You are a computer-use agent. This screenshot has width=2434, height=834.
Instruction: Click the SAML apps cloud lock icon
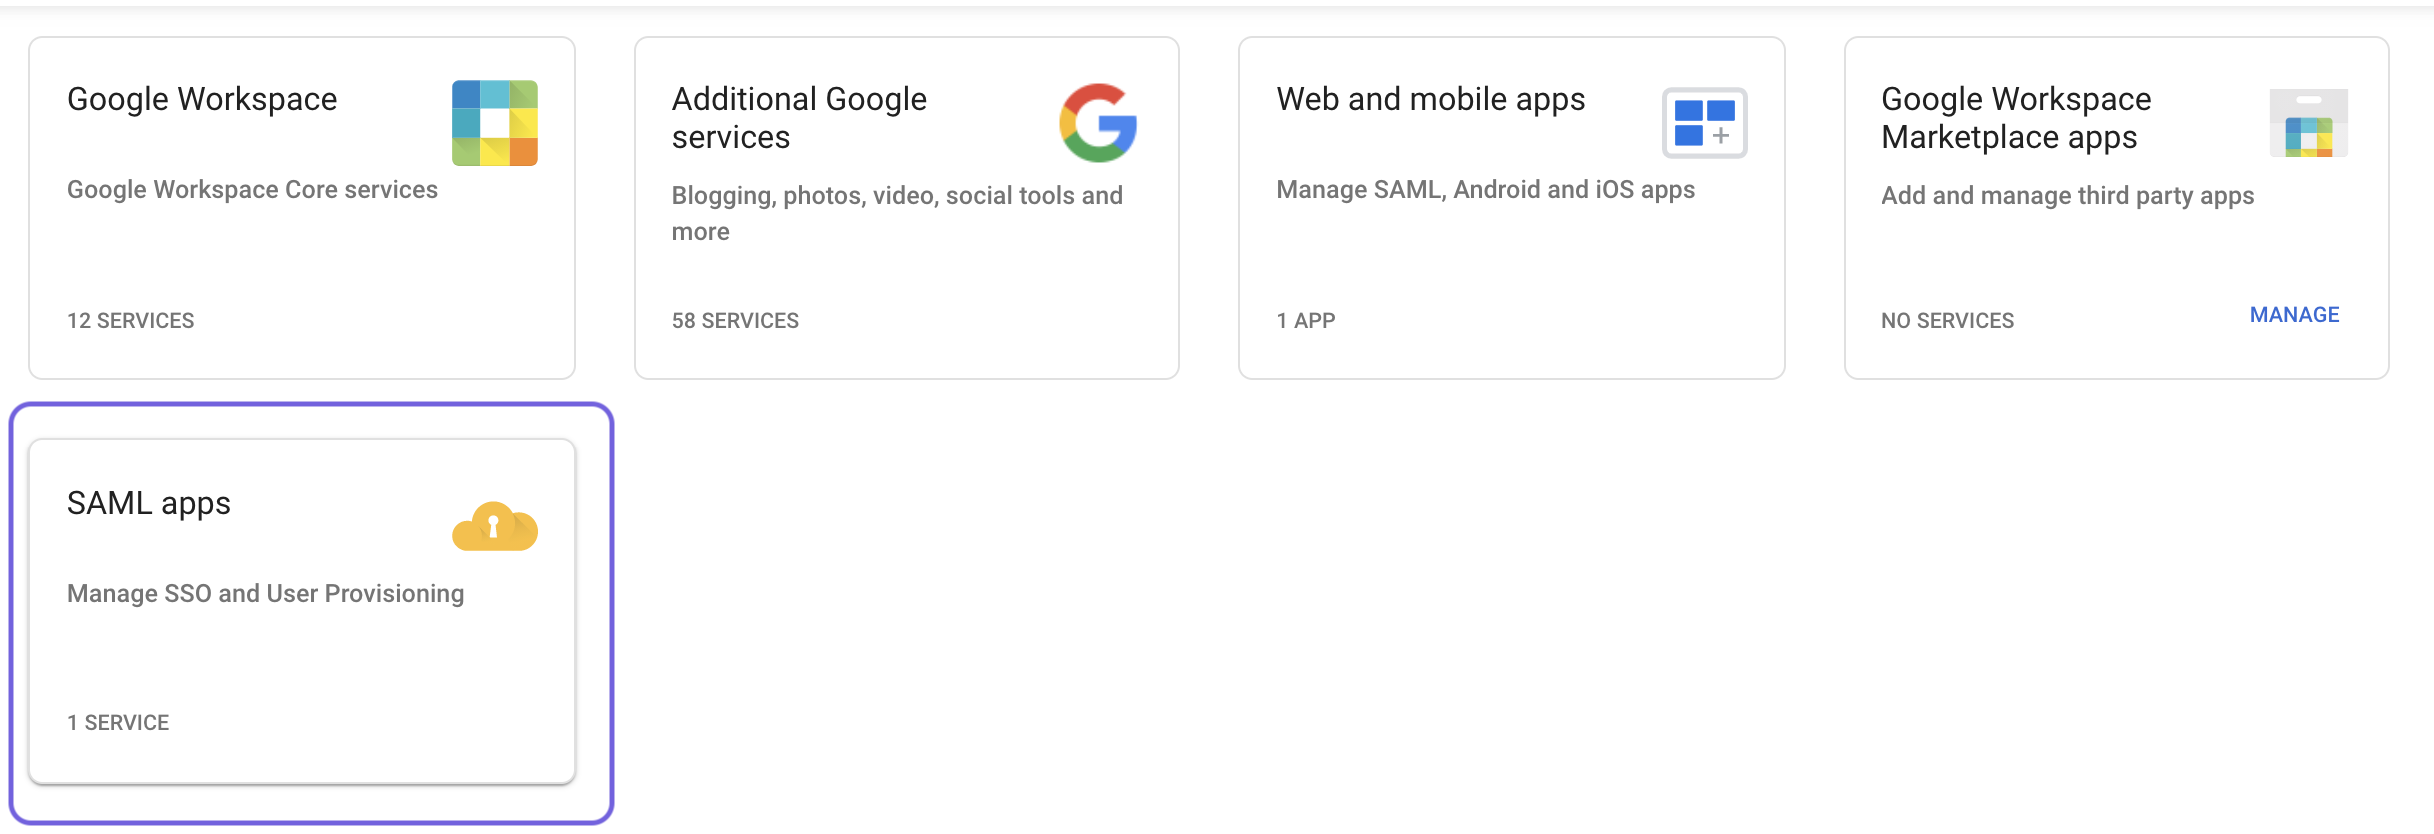click(494, 526)
